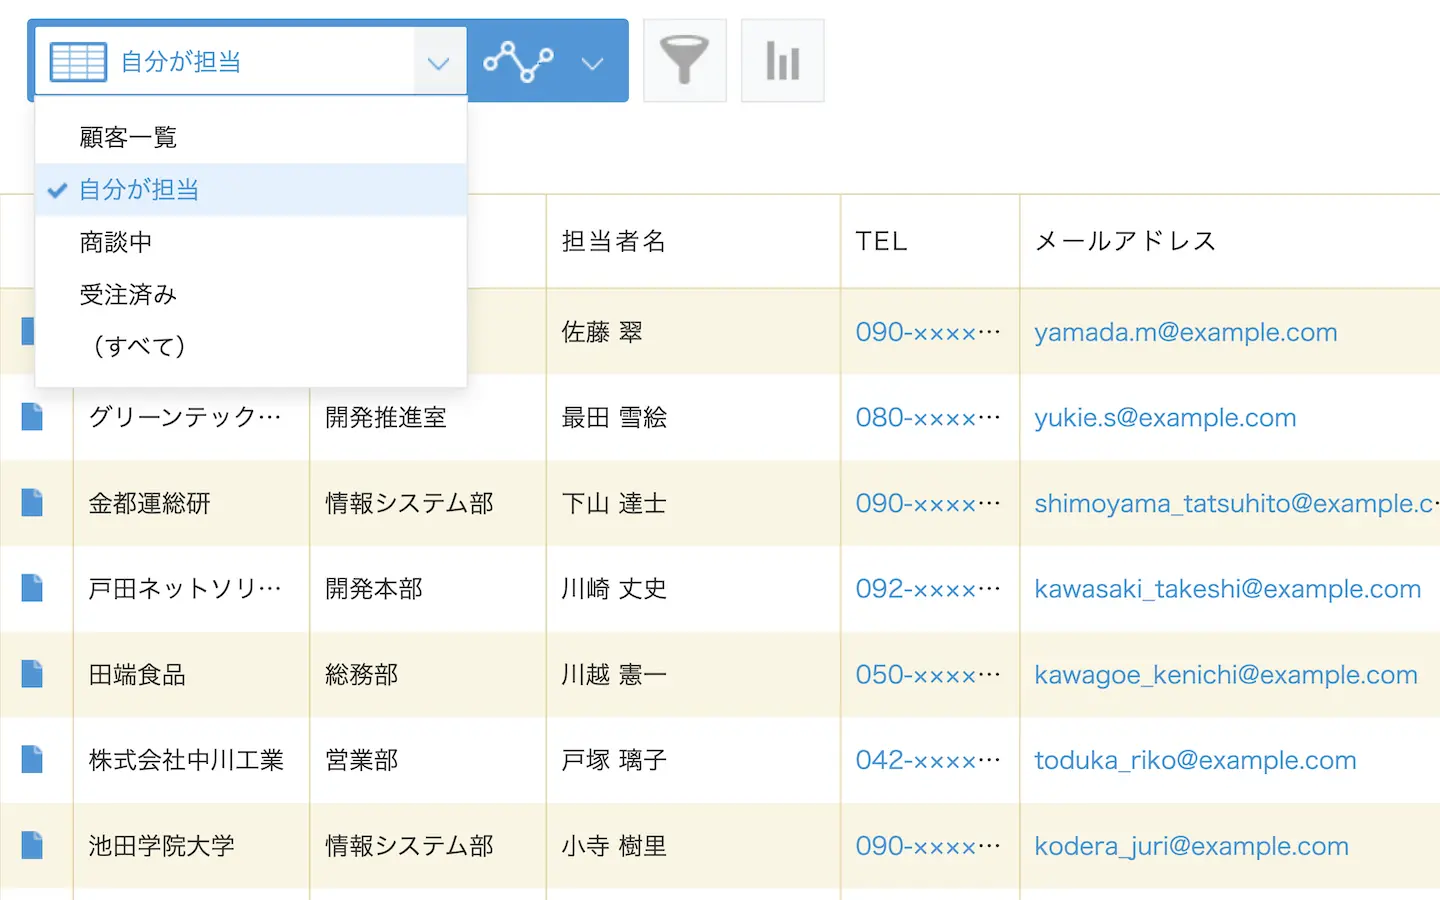Click email link yamada.m@example.com

coord(1185,332)
